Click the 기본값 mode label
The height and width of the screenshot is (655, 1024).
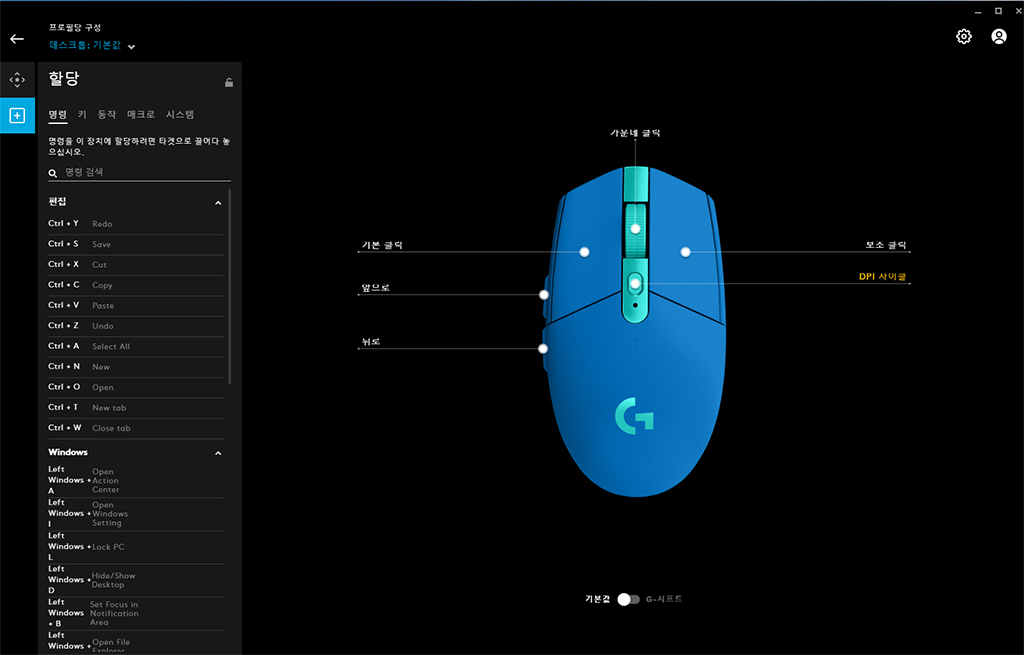tap(598, 599)
